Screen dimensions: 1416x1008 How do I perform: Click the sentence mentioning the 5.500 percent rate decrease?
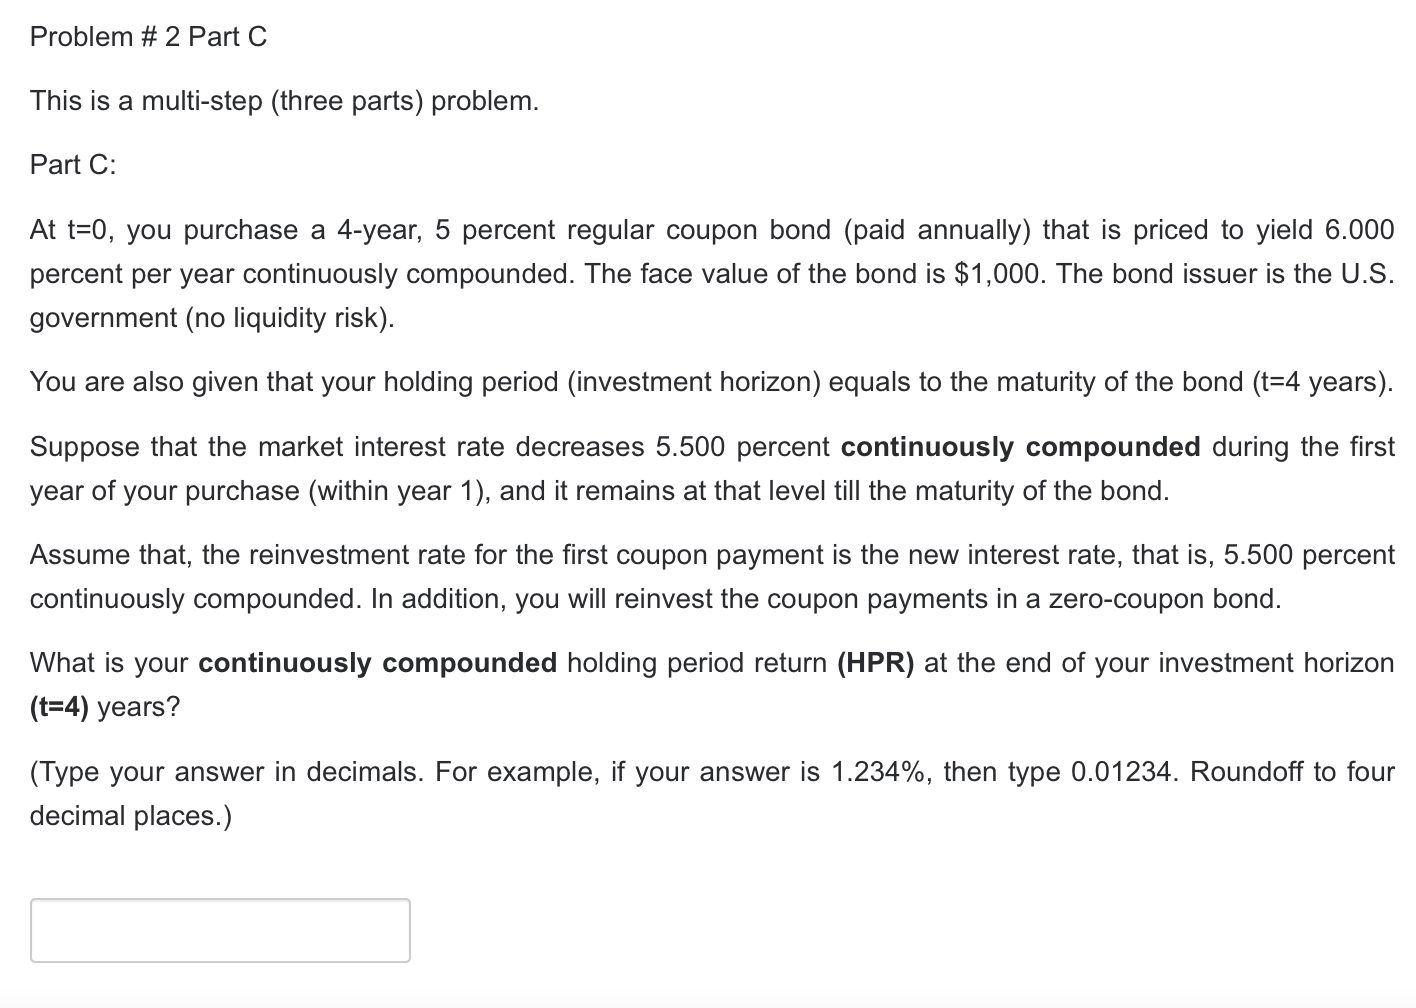[x=700, y=446]
